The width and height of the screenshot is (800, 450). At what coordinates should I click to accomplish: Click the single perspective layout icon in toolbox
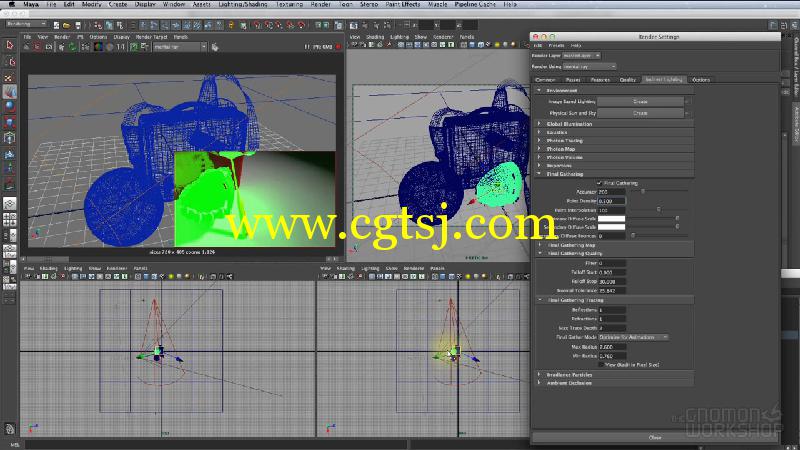click(x=10, y=204)
